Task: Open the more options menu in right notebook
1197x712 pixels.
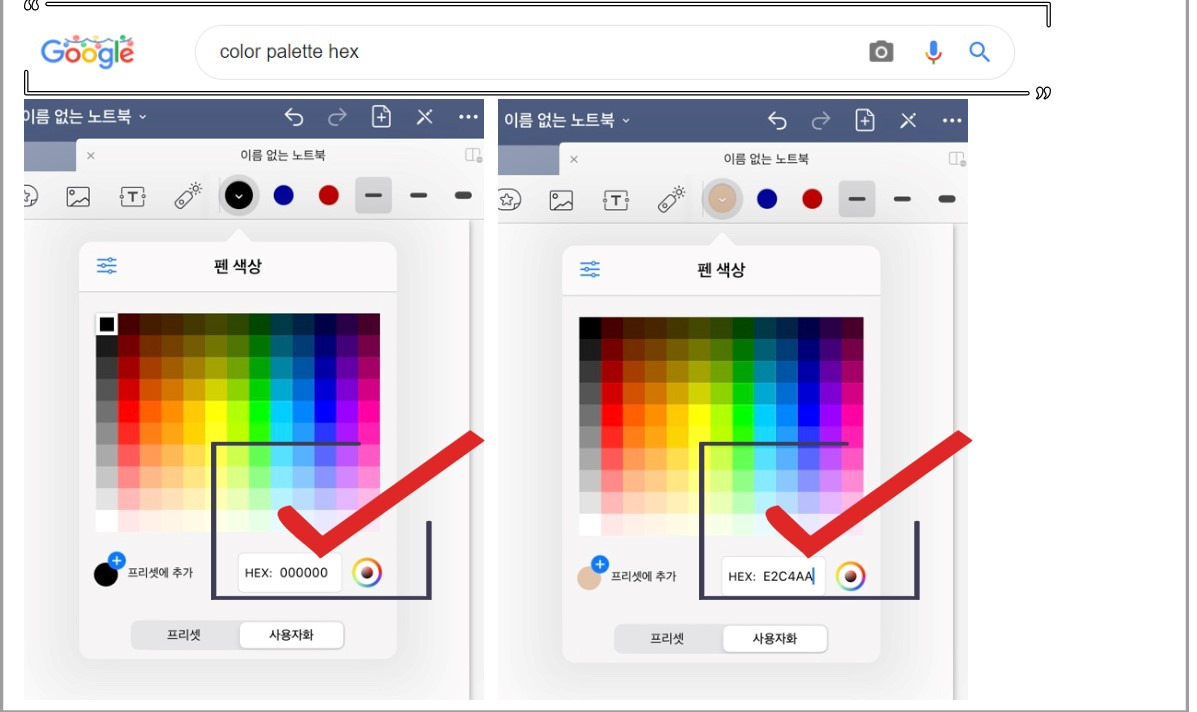Action: tap(951, 121)
